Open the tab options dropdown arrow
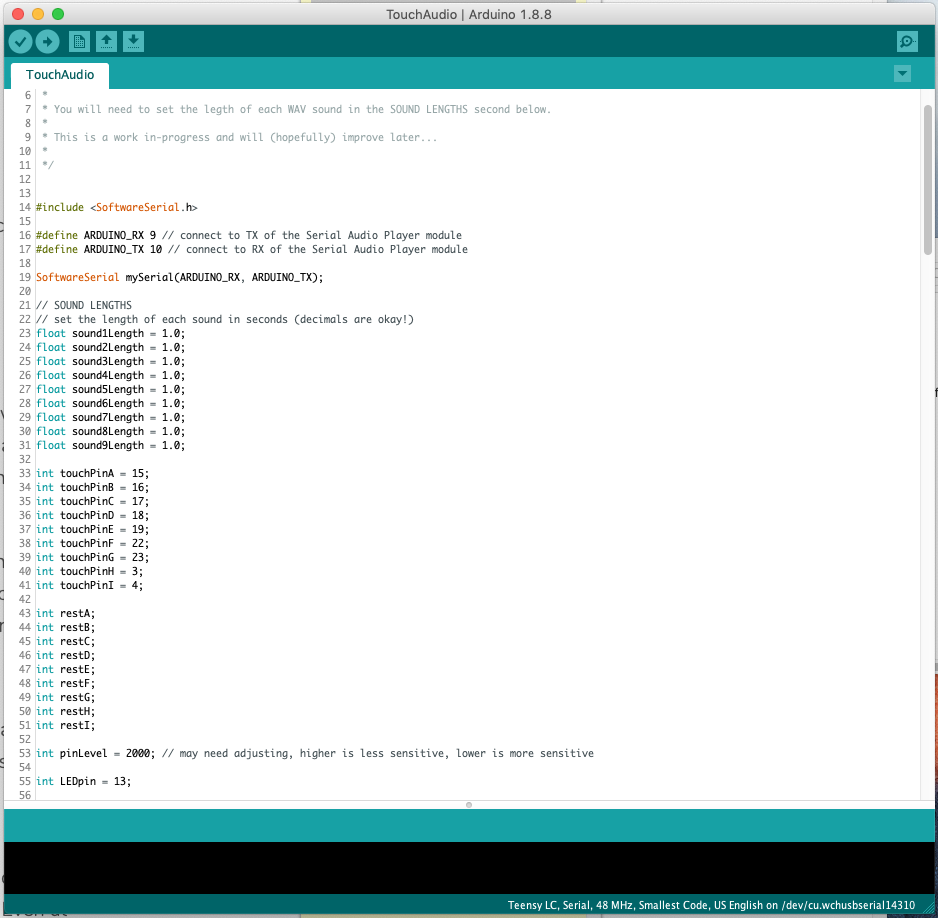 tap(902, 74)
